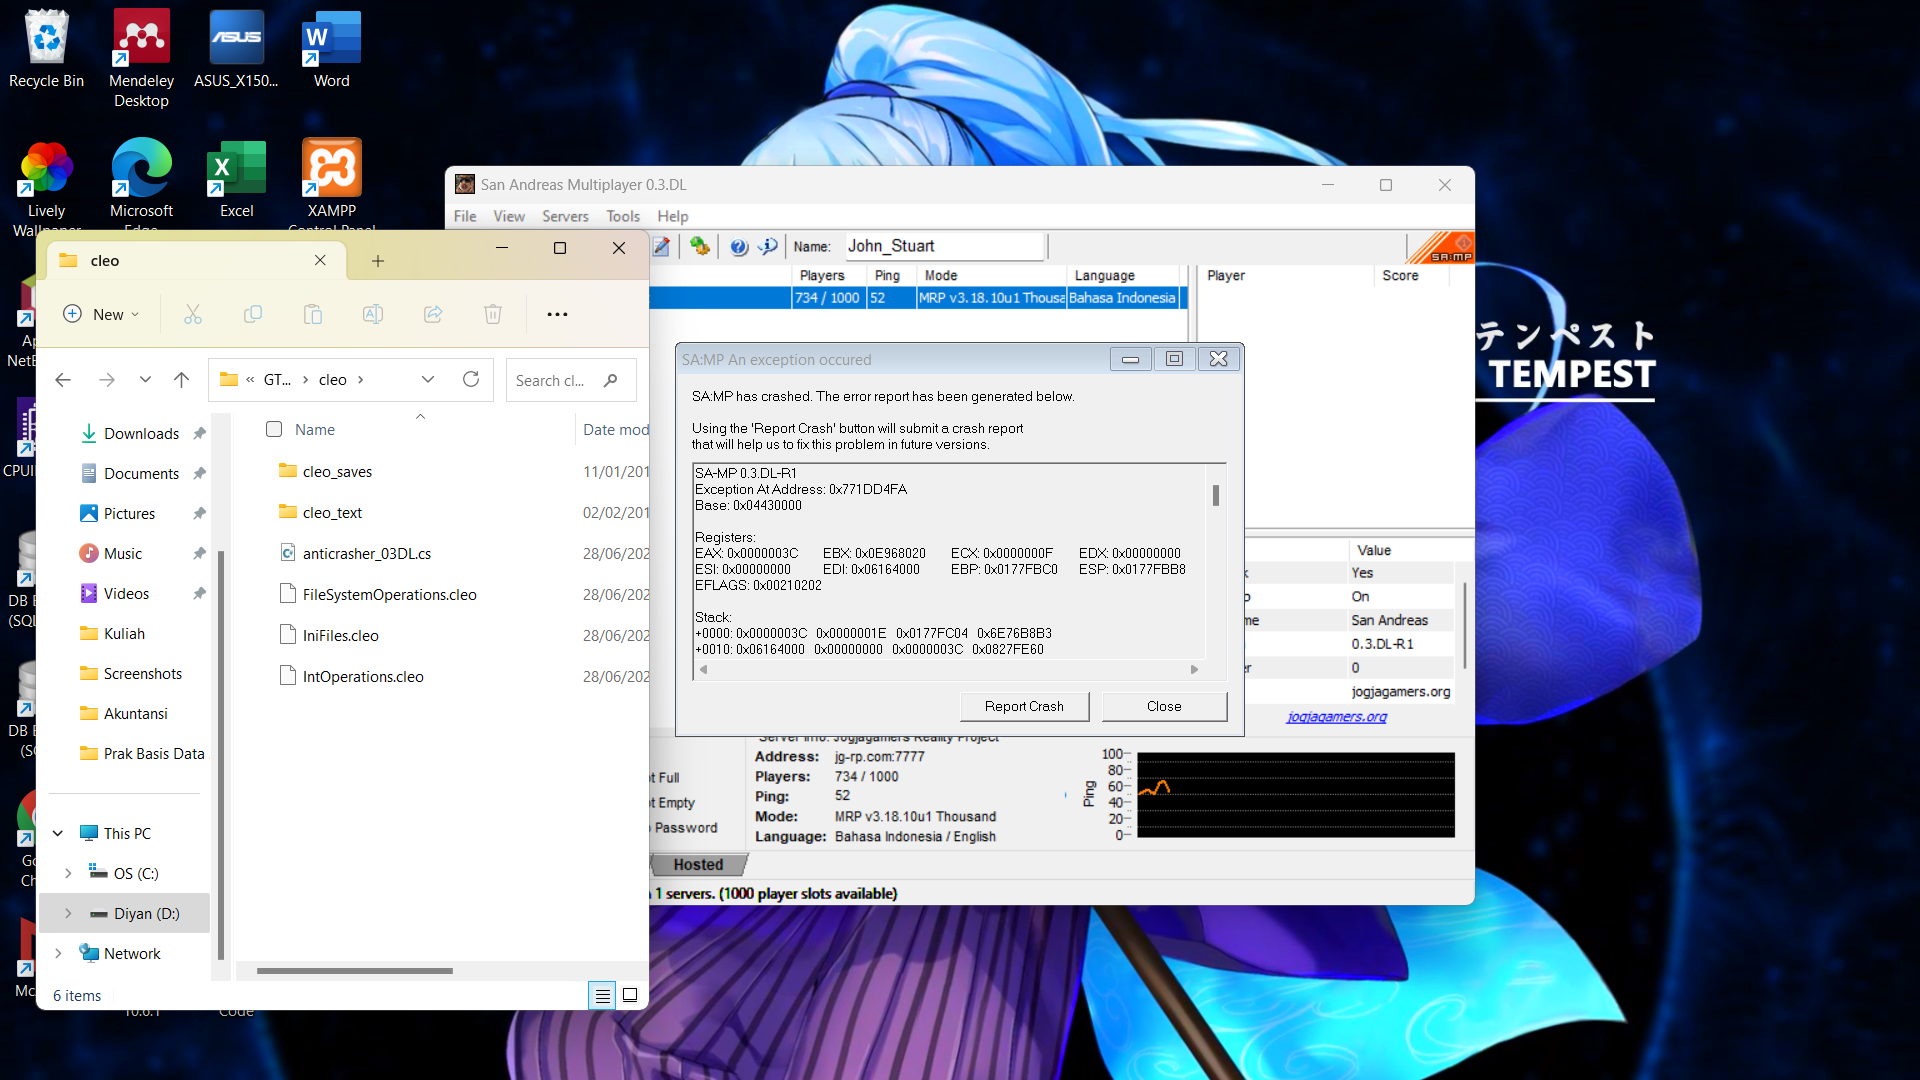
Task: Click the server properties edit icon
Action: (662, 246)
